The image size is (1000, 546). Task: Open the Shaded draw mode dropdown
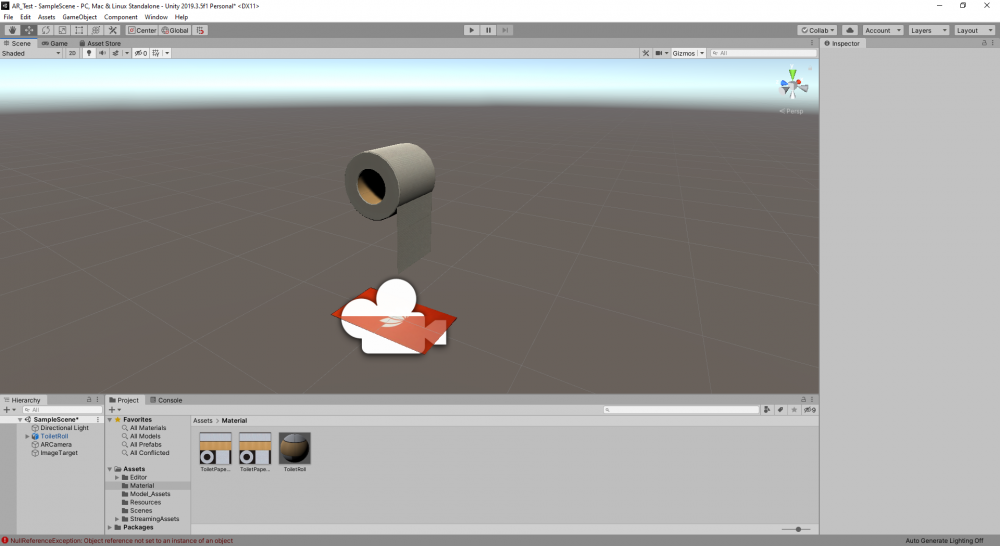click(31, 53)
